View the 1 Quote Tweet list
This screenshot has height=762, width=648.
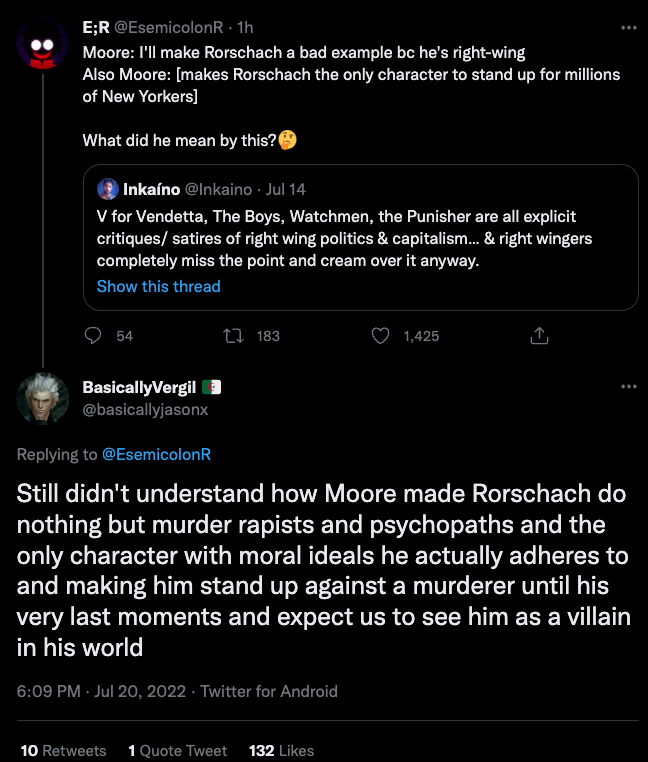point(178,750)
